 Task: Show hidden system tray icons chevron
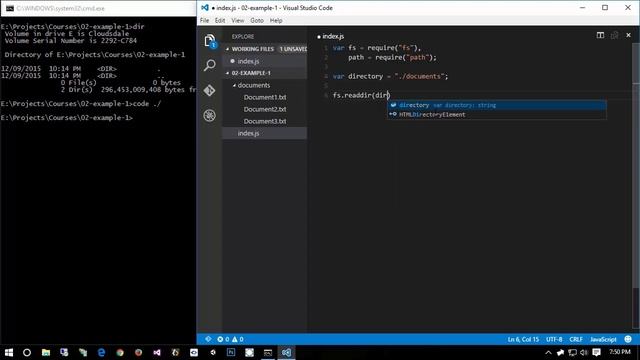[548, 352]
